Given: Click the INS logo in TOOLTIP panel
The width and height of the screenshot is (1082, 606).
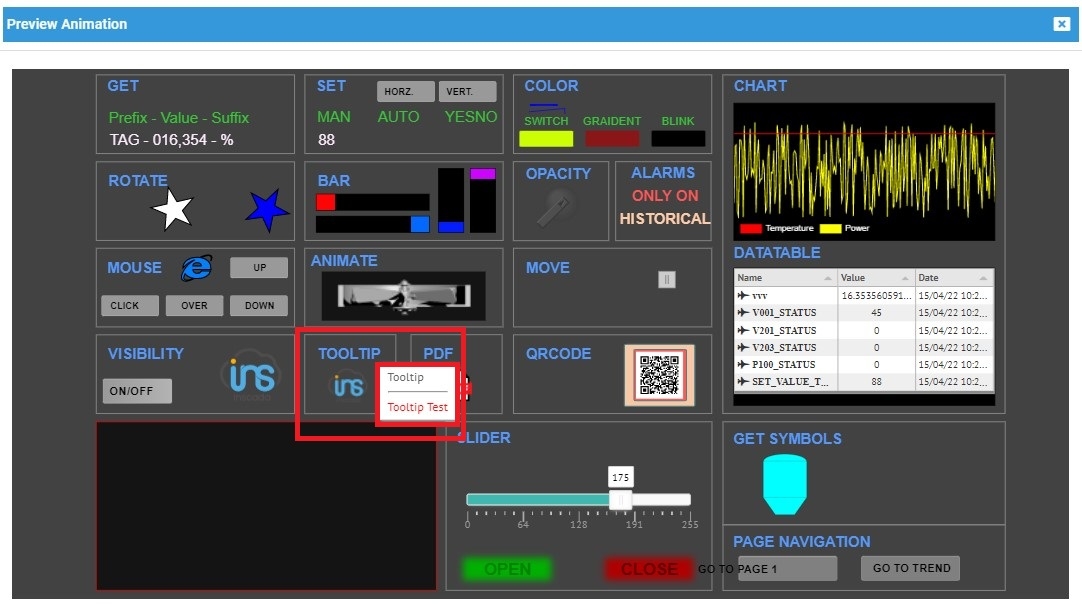Looking at the screenshot, I should point(348,385).
